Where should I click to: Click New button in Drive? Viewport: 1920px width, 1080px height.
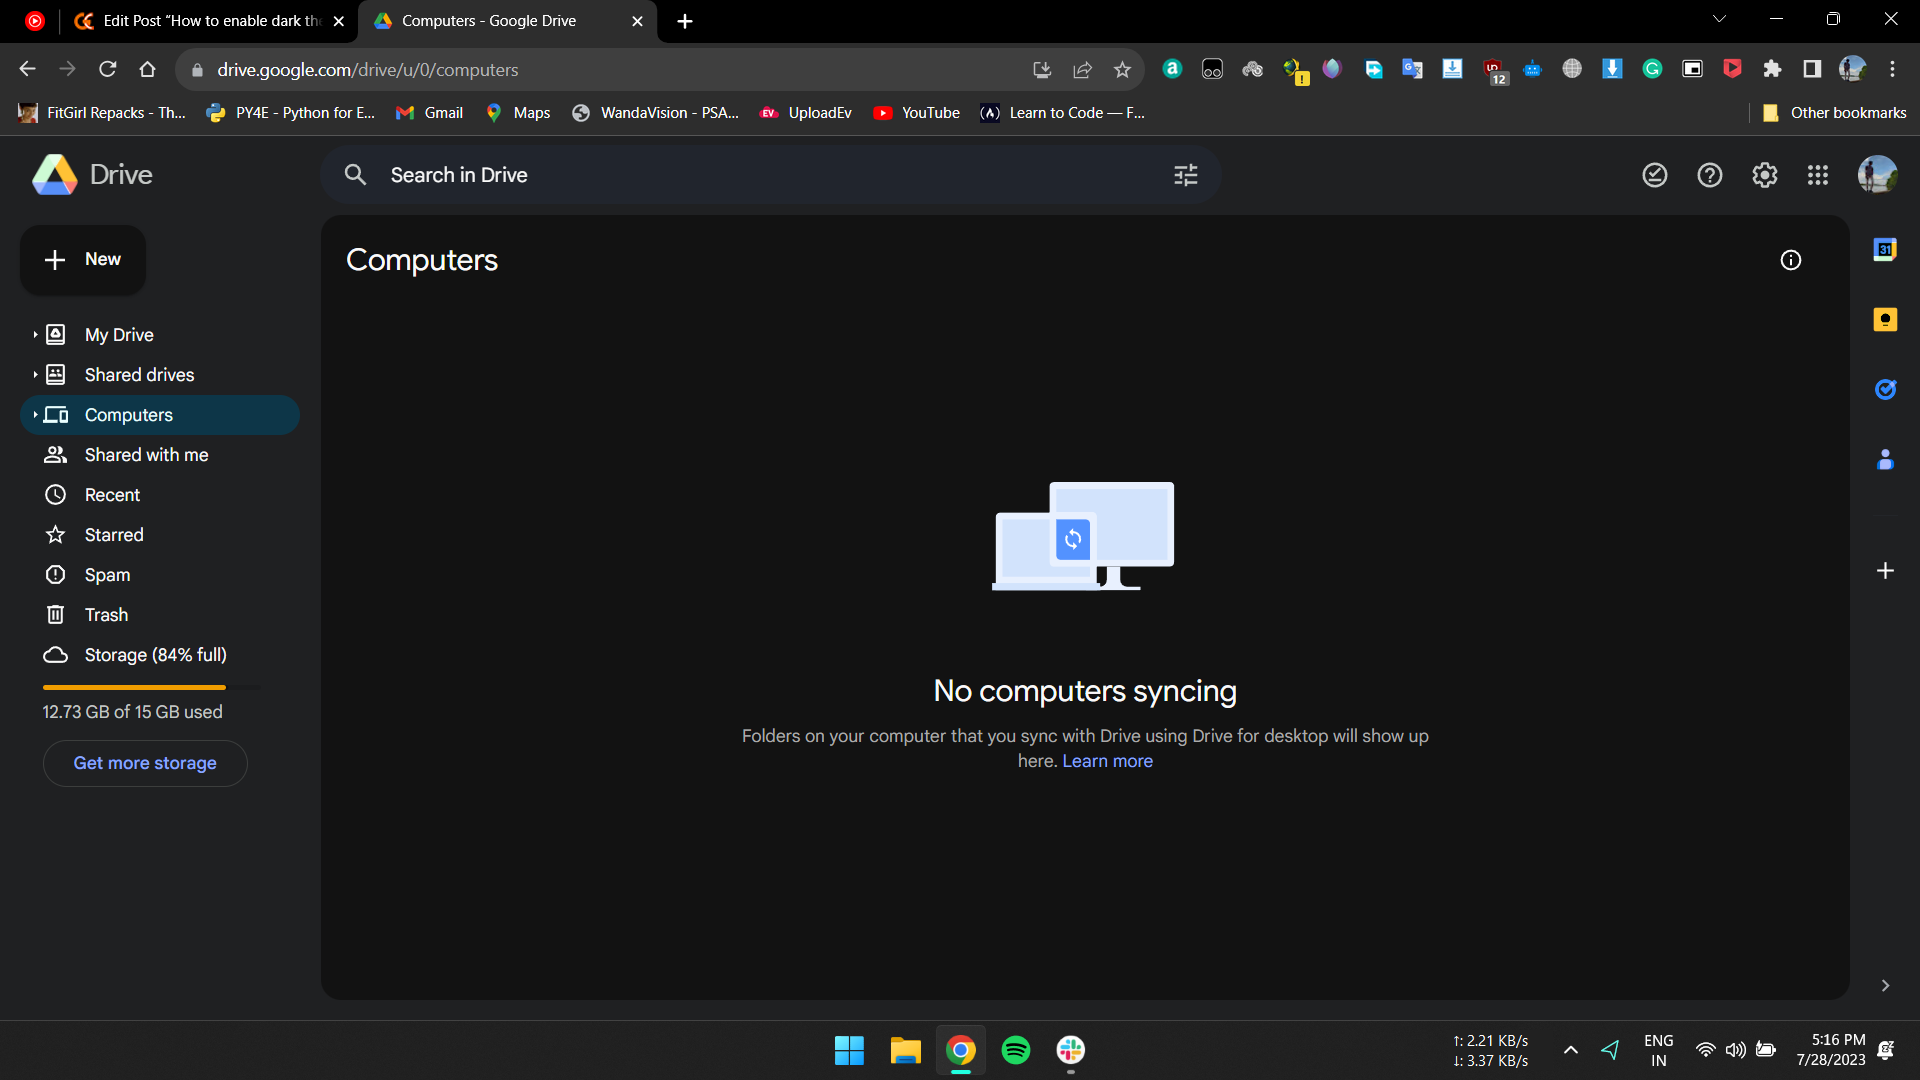pyautogui.click(x=83, y=260)
